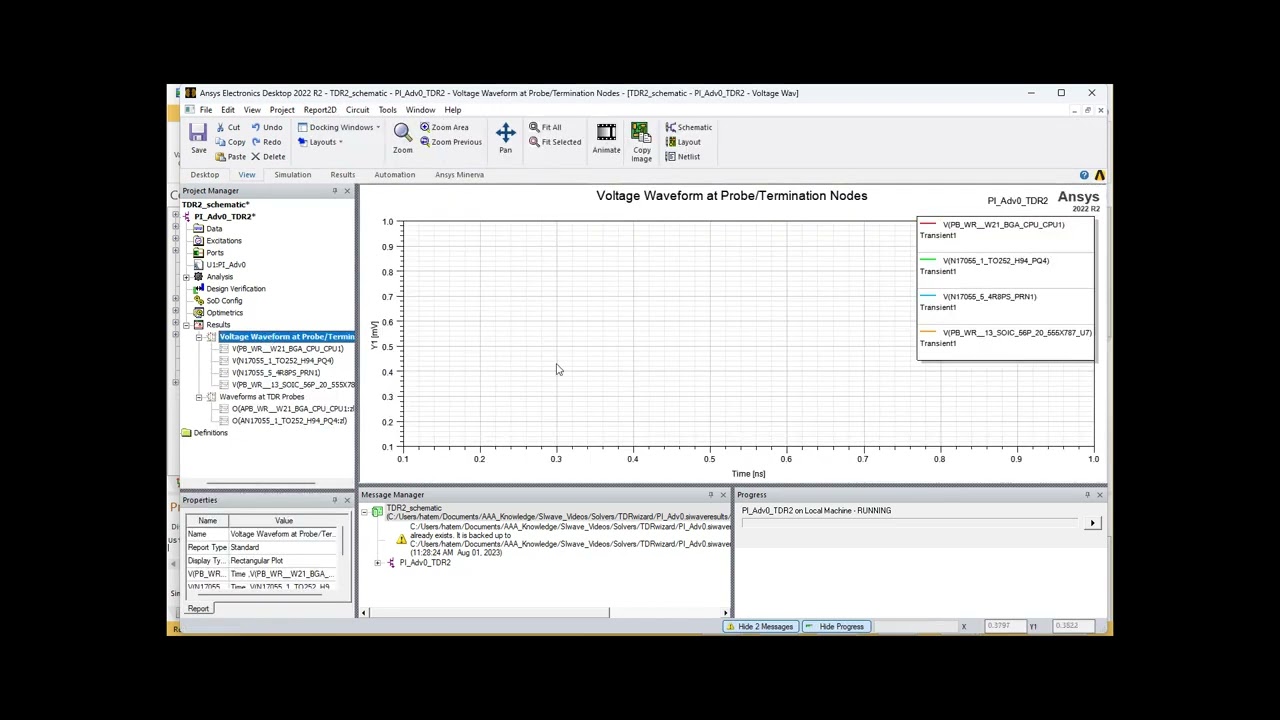Switch to the Automation ribbon tab

394,175
